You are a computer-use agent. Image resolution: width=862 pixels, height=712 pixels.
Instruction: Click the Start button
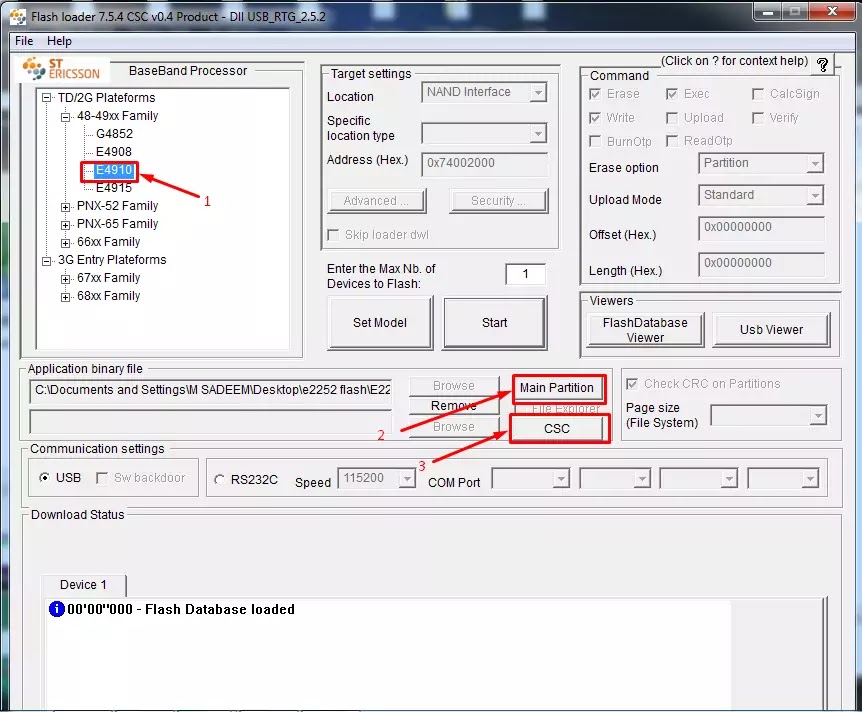pos(495,323)
